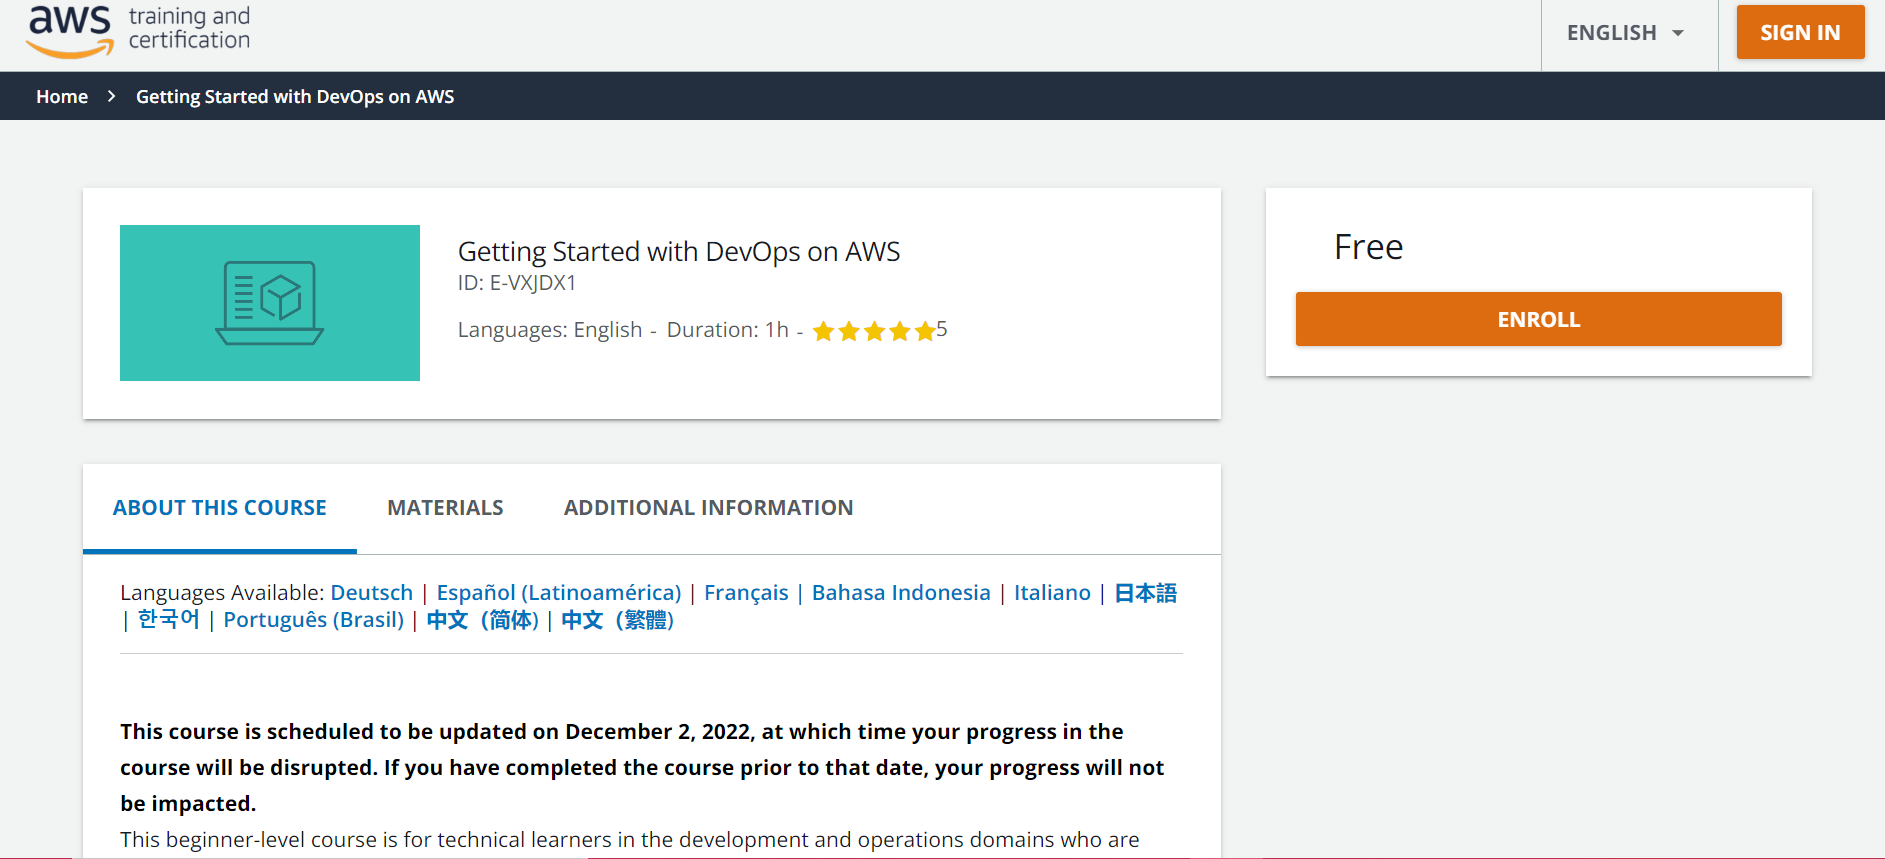This screenshot has height=859, width=1885.
Task: Select the ABOUT THIS COURSE tab
Action: point(220,508)
